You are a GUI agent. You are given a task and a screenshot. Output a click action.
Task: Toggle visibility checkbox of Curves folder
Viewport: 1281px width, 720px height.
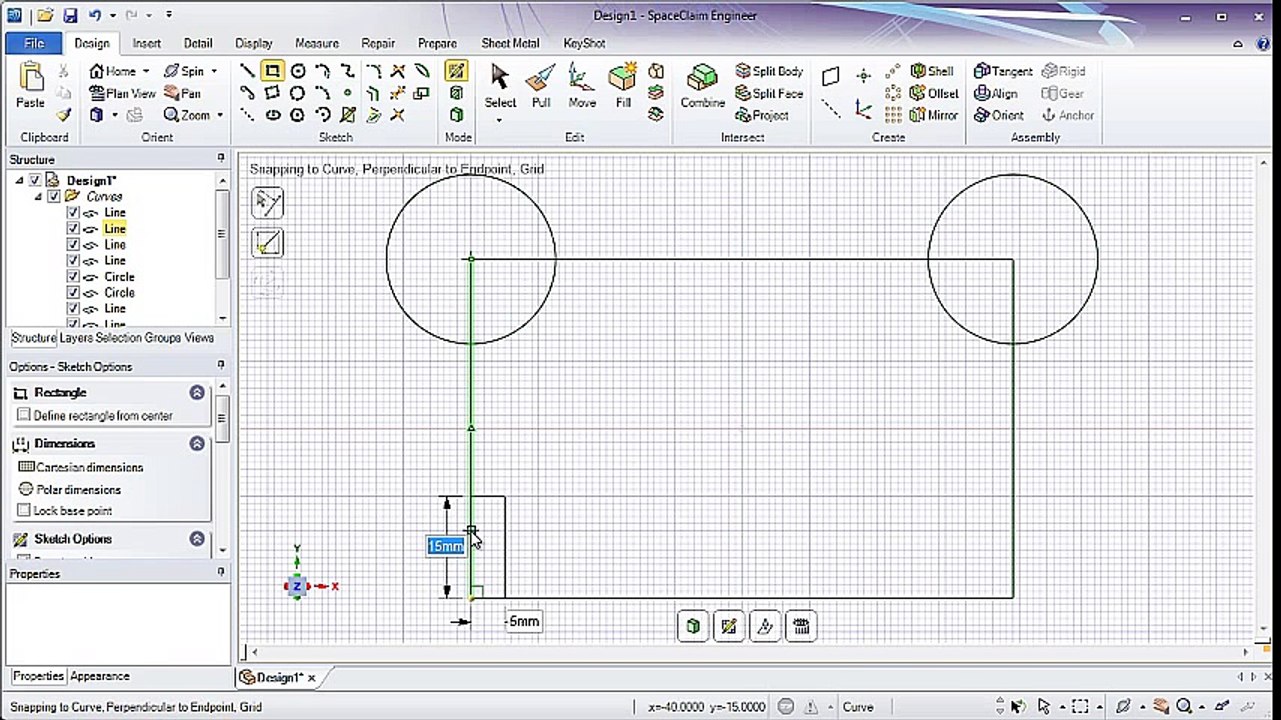pos(54,196)
